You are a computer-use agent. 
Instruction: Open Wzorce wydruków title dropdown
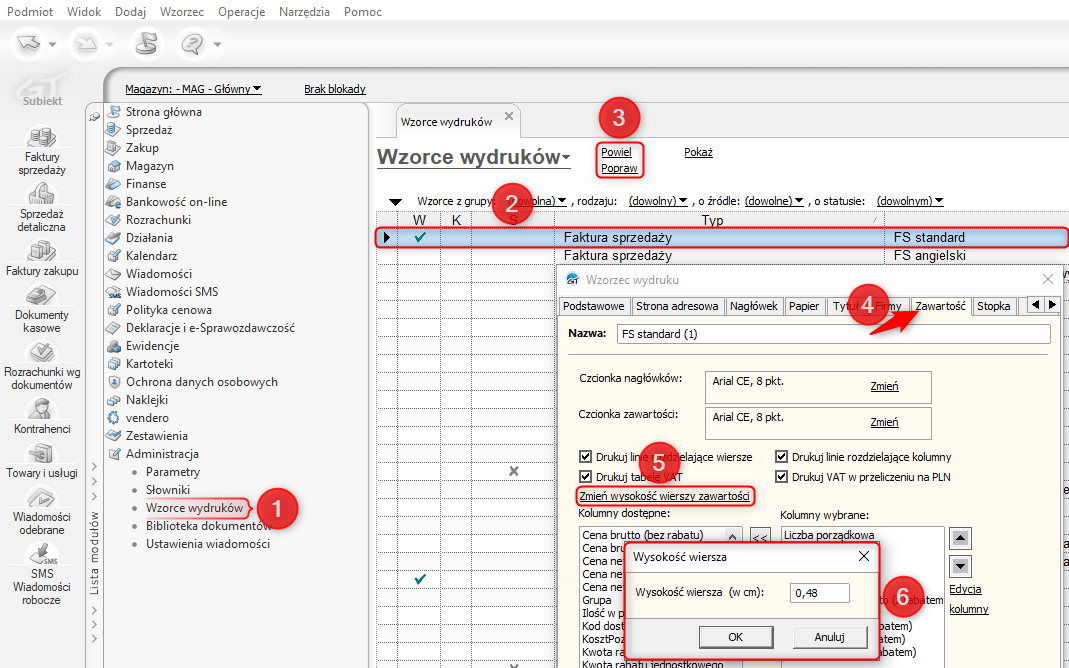tap(567, 158)
